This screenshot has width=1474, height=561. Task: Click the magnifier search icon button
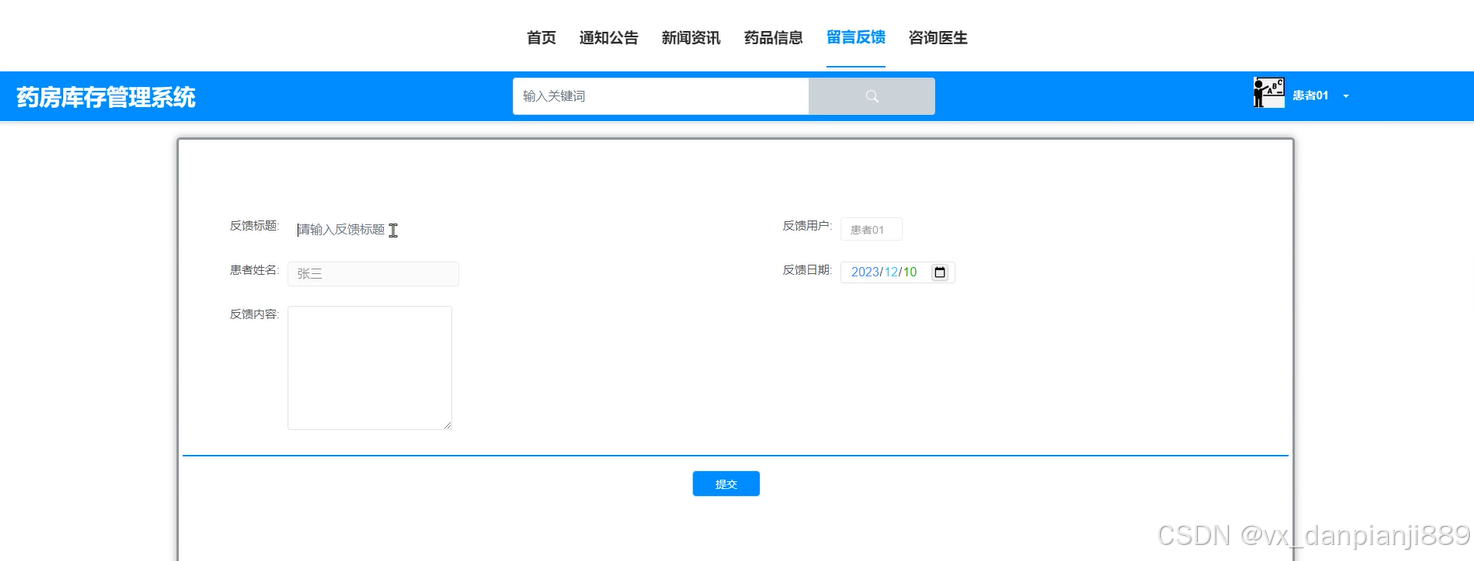pyautogui.click(x=871, y=96)
